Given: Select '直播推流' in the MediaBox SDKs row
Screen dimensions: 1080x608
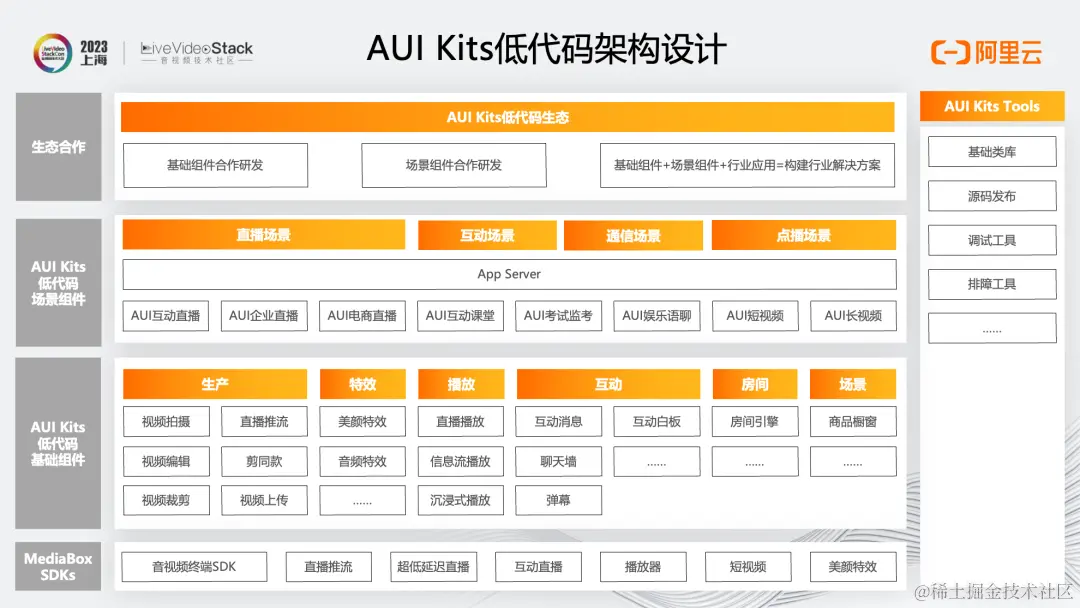Looking at the screenshot, I should pos(329,567).
